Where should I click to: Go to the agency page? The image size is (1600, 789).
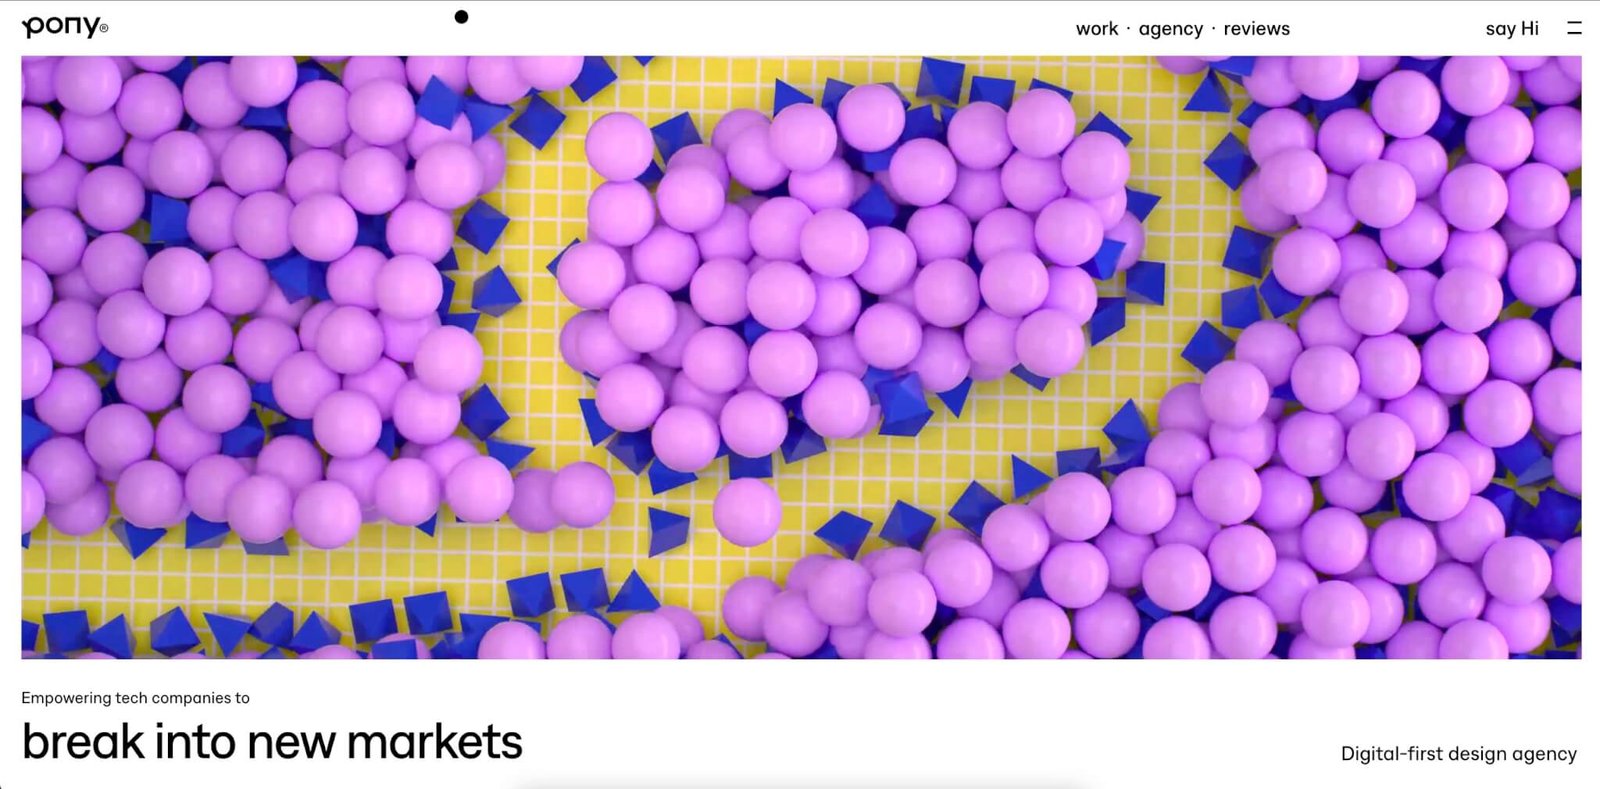(x=1170, y=29)
